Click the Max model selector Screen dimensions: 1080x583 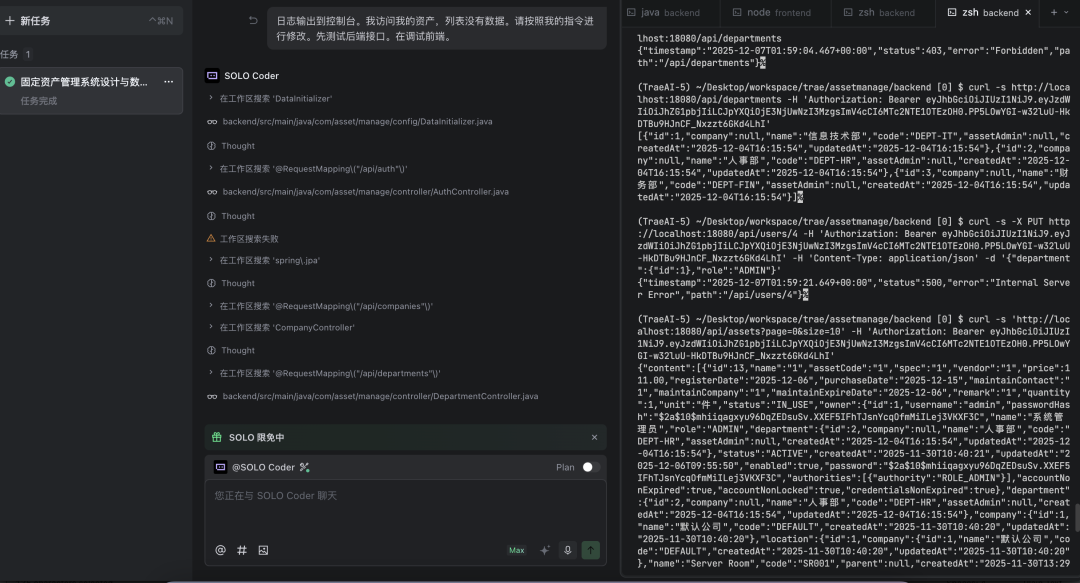coord(517,550)
